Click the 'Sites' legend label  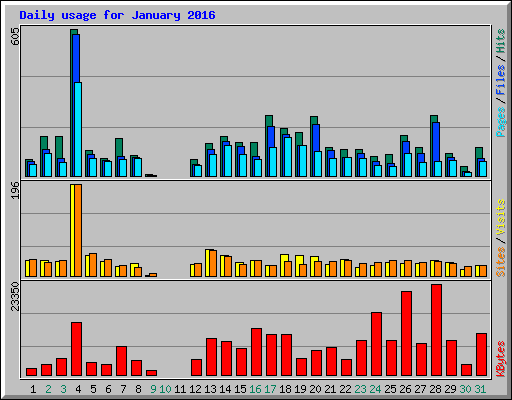point(500,262)
